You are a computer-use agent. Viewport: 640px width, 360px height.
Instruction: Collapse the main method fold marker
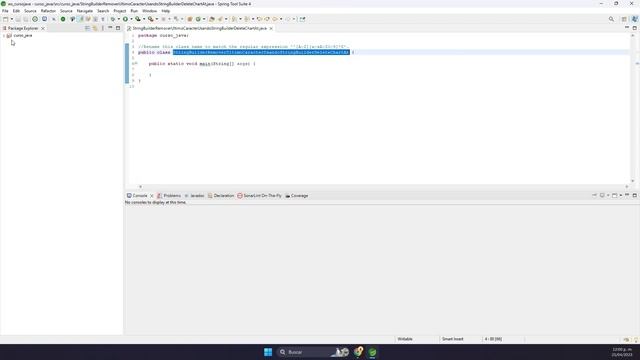coord(136,64)
